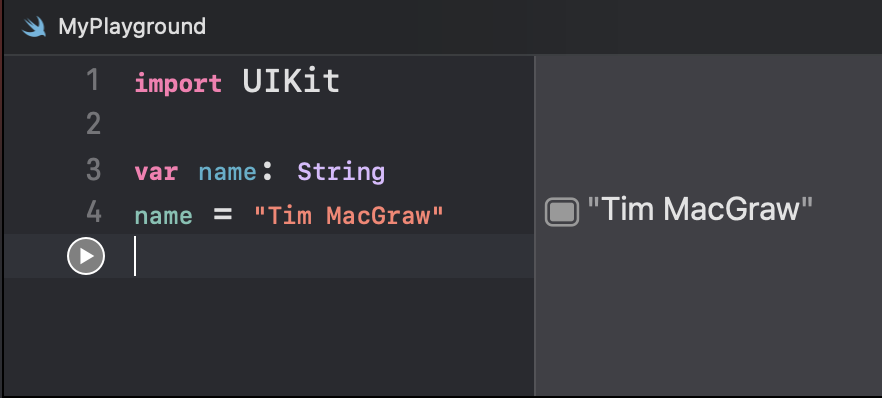Click the blank line 2 in editor
The width and height of the screenshot is (882, 398).
(x=334, y=124)
